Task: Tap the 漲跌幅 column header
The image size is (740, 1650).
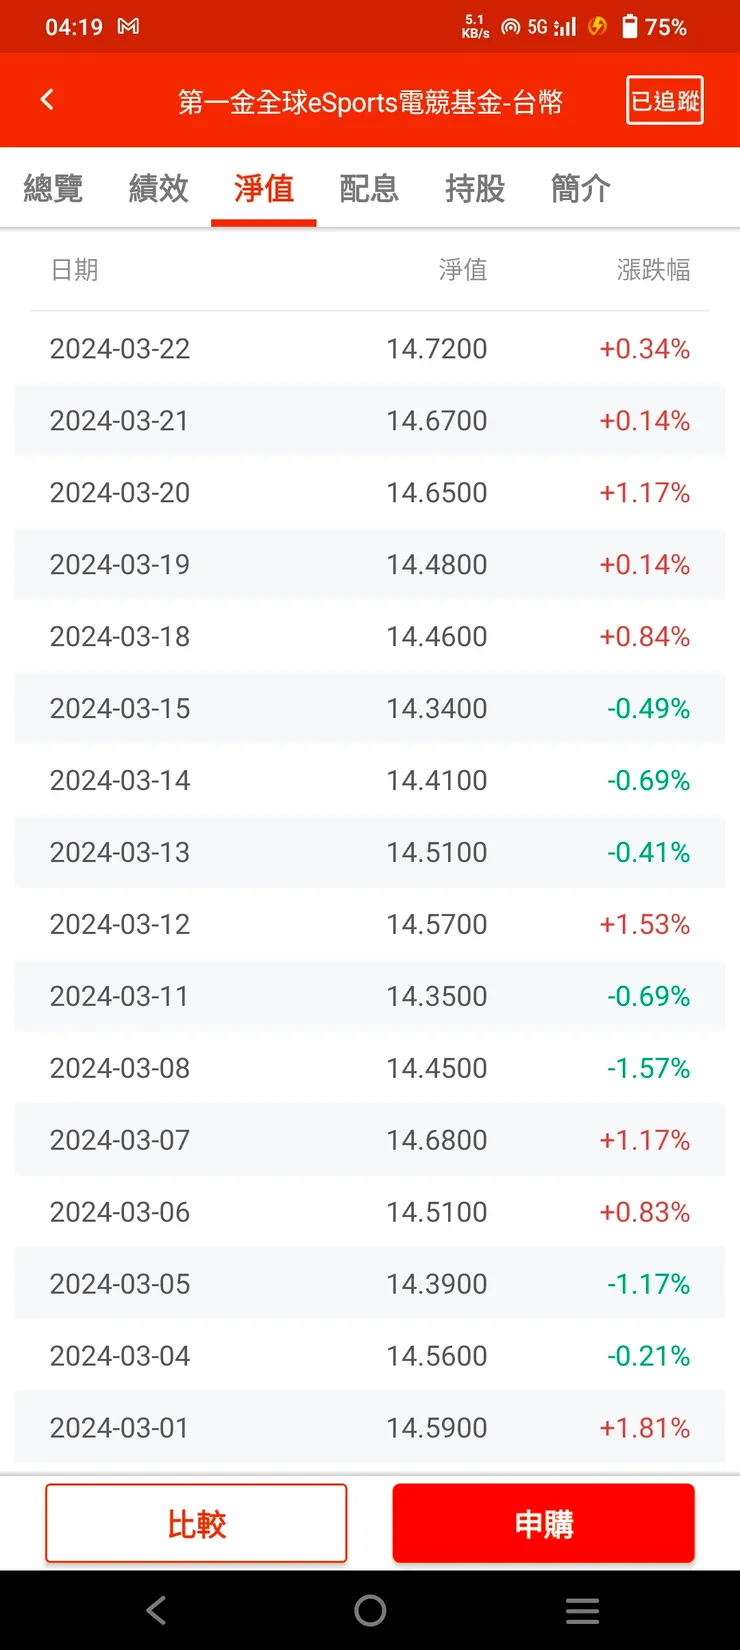Action: pos(653,270)
